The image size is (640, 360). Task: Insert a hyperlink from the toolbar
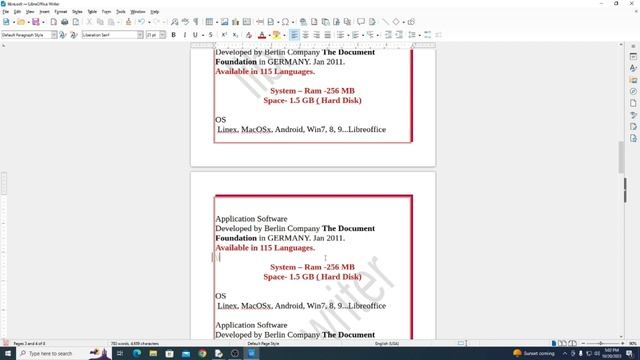click(x=303, y=22)
